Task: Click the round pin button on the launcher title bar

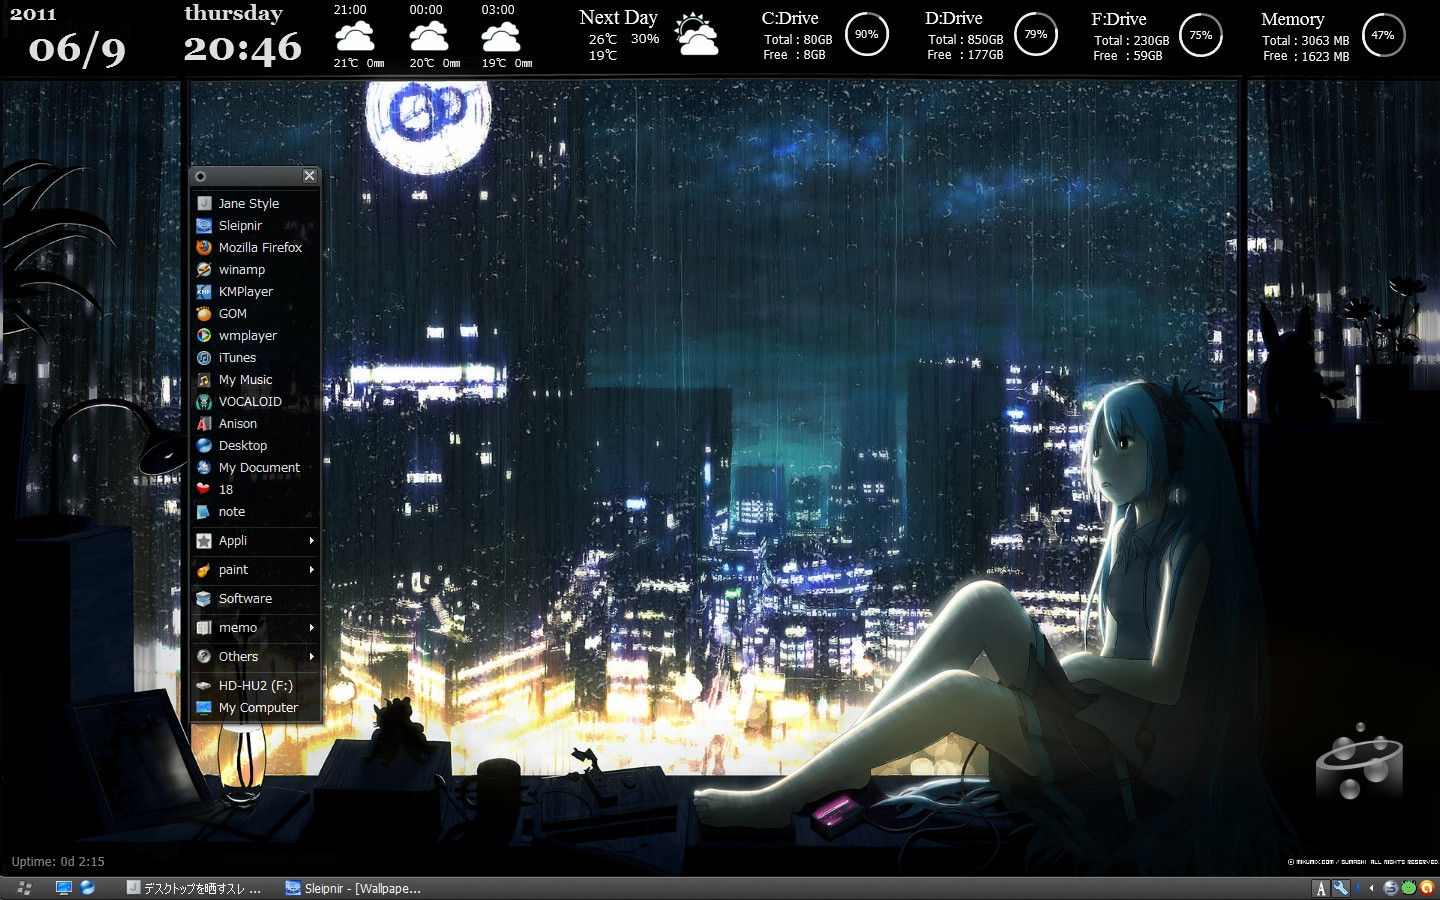Action: coord(201,176)
